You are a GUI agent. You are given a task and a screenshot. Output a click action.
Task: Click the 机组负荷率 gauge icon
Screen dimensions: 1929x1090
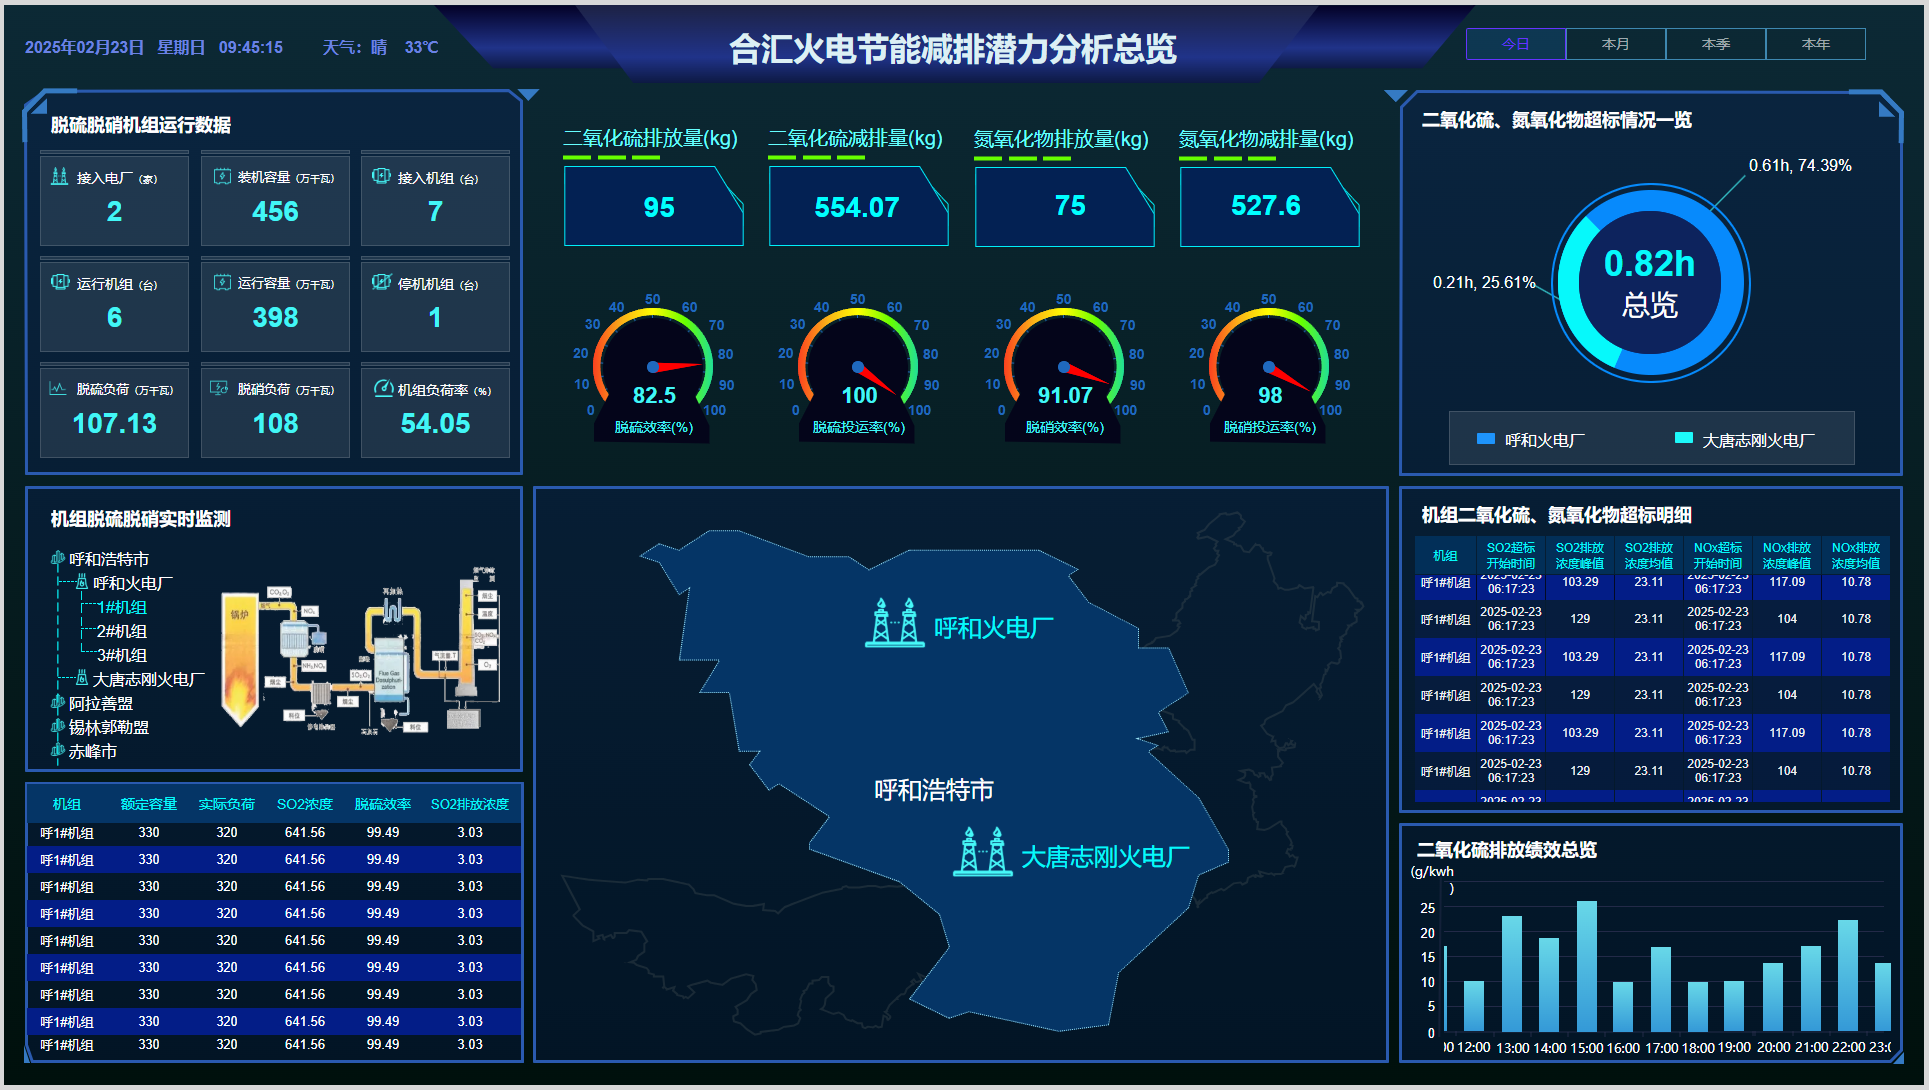383,389
